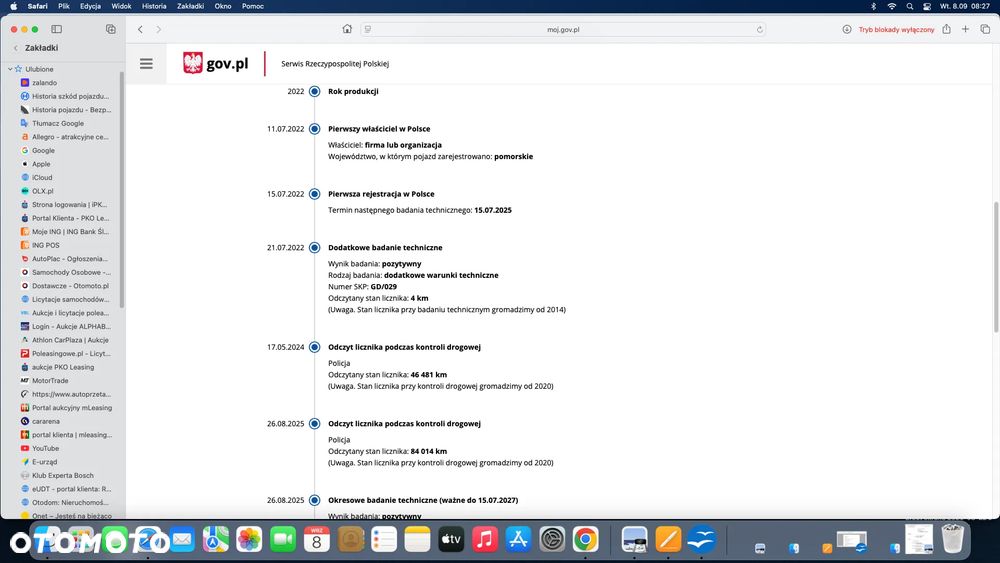Click the Safari sidebar toggle icon

[56, 29]
